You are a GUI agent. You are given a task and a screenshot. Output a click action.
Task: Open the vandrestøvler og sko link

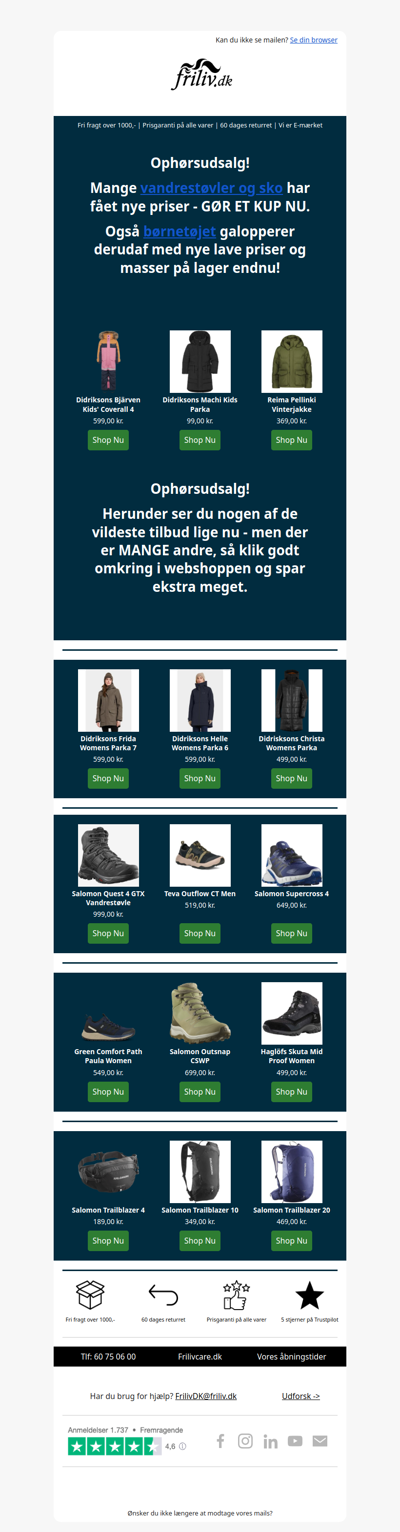211,188
